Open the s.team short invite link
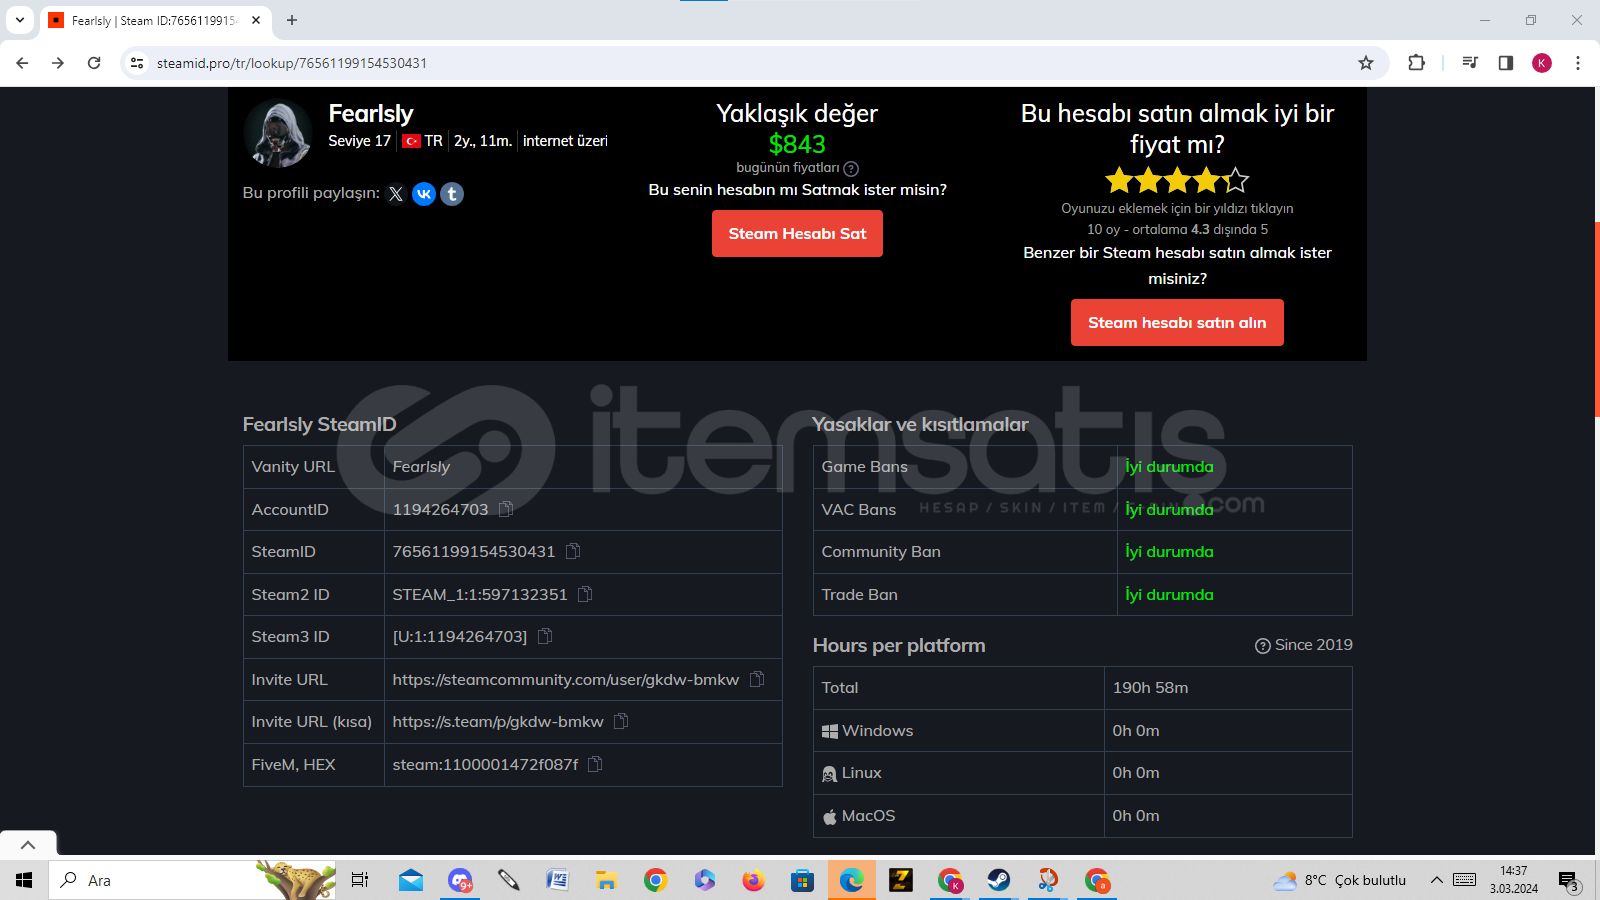 coord(498,721)
